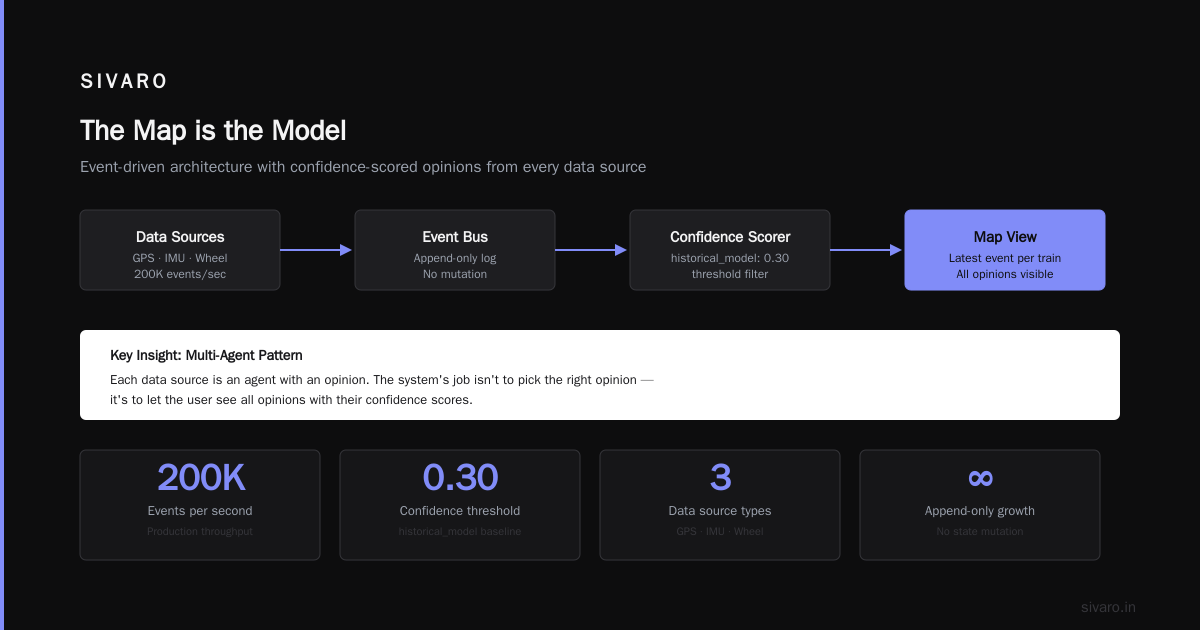
Task: Click the Key Insight: Multi-Agent Pattern heading
Action: point(206,355)
